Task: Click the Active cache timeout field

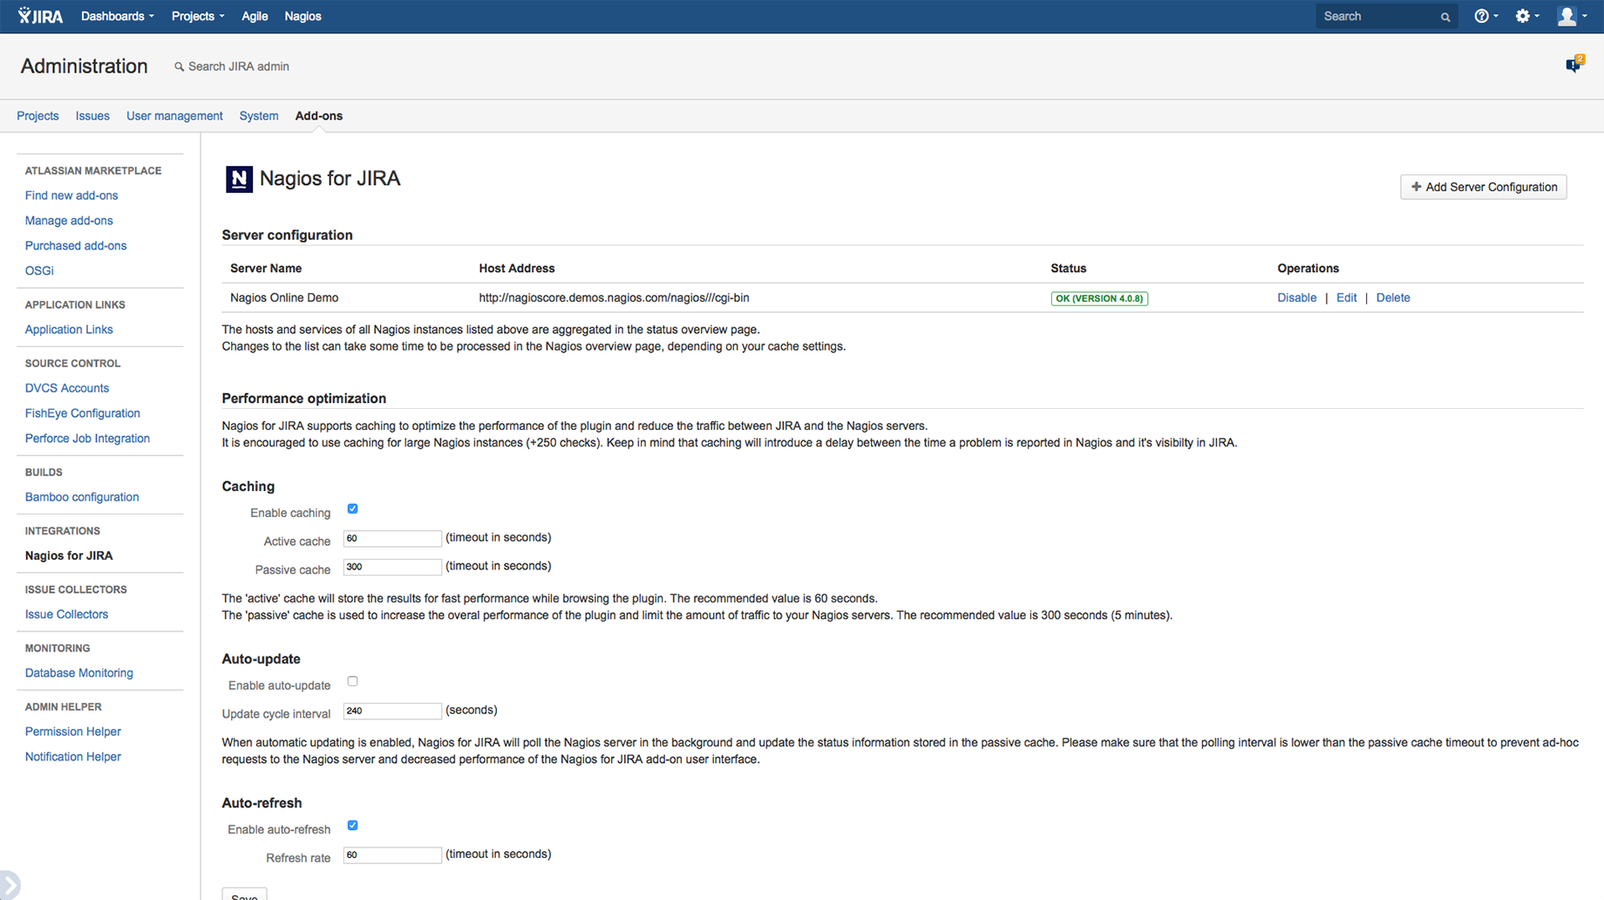Action: pos(392,539)
